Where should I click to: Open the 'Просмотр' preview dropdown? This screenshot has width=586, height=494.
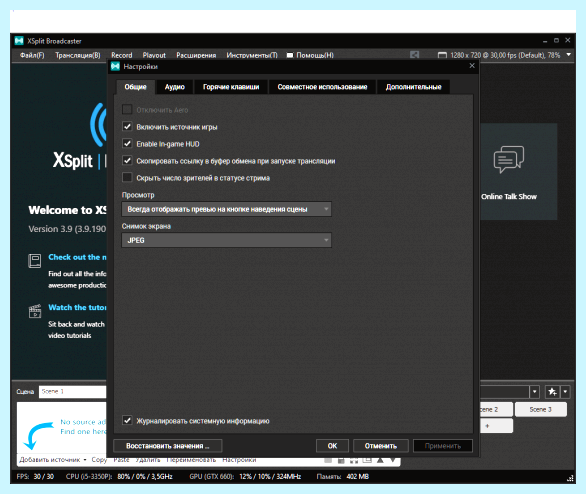pyautogui.click(x=226, y=209)
